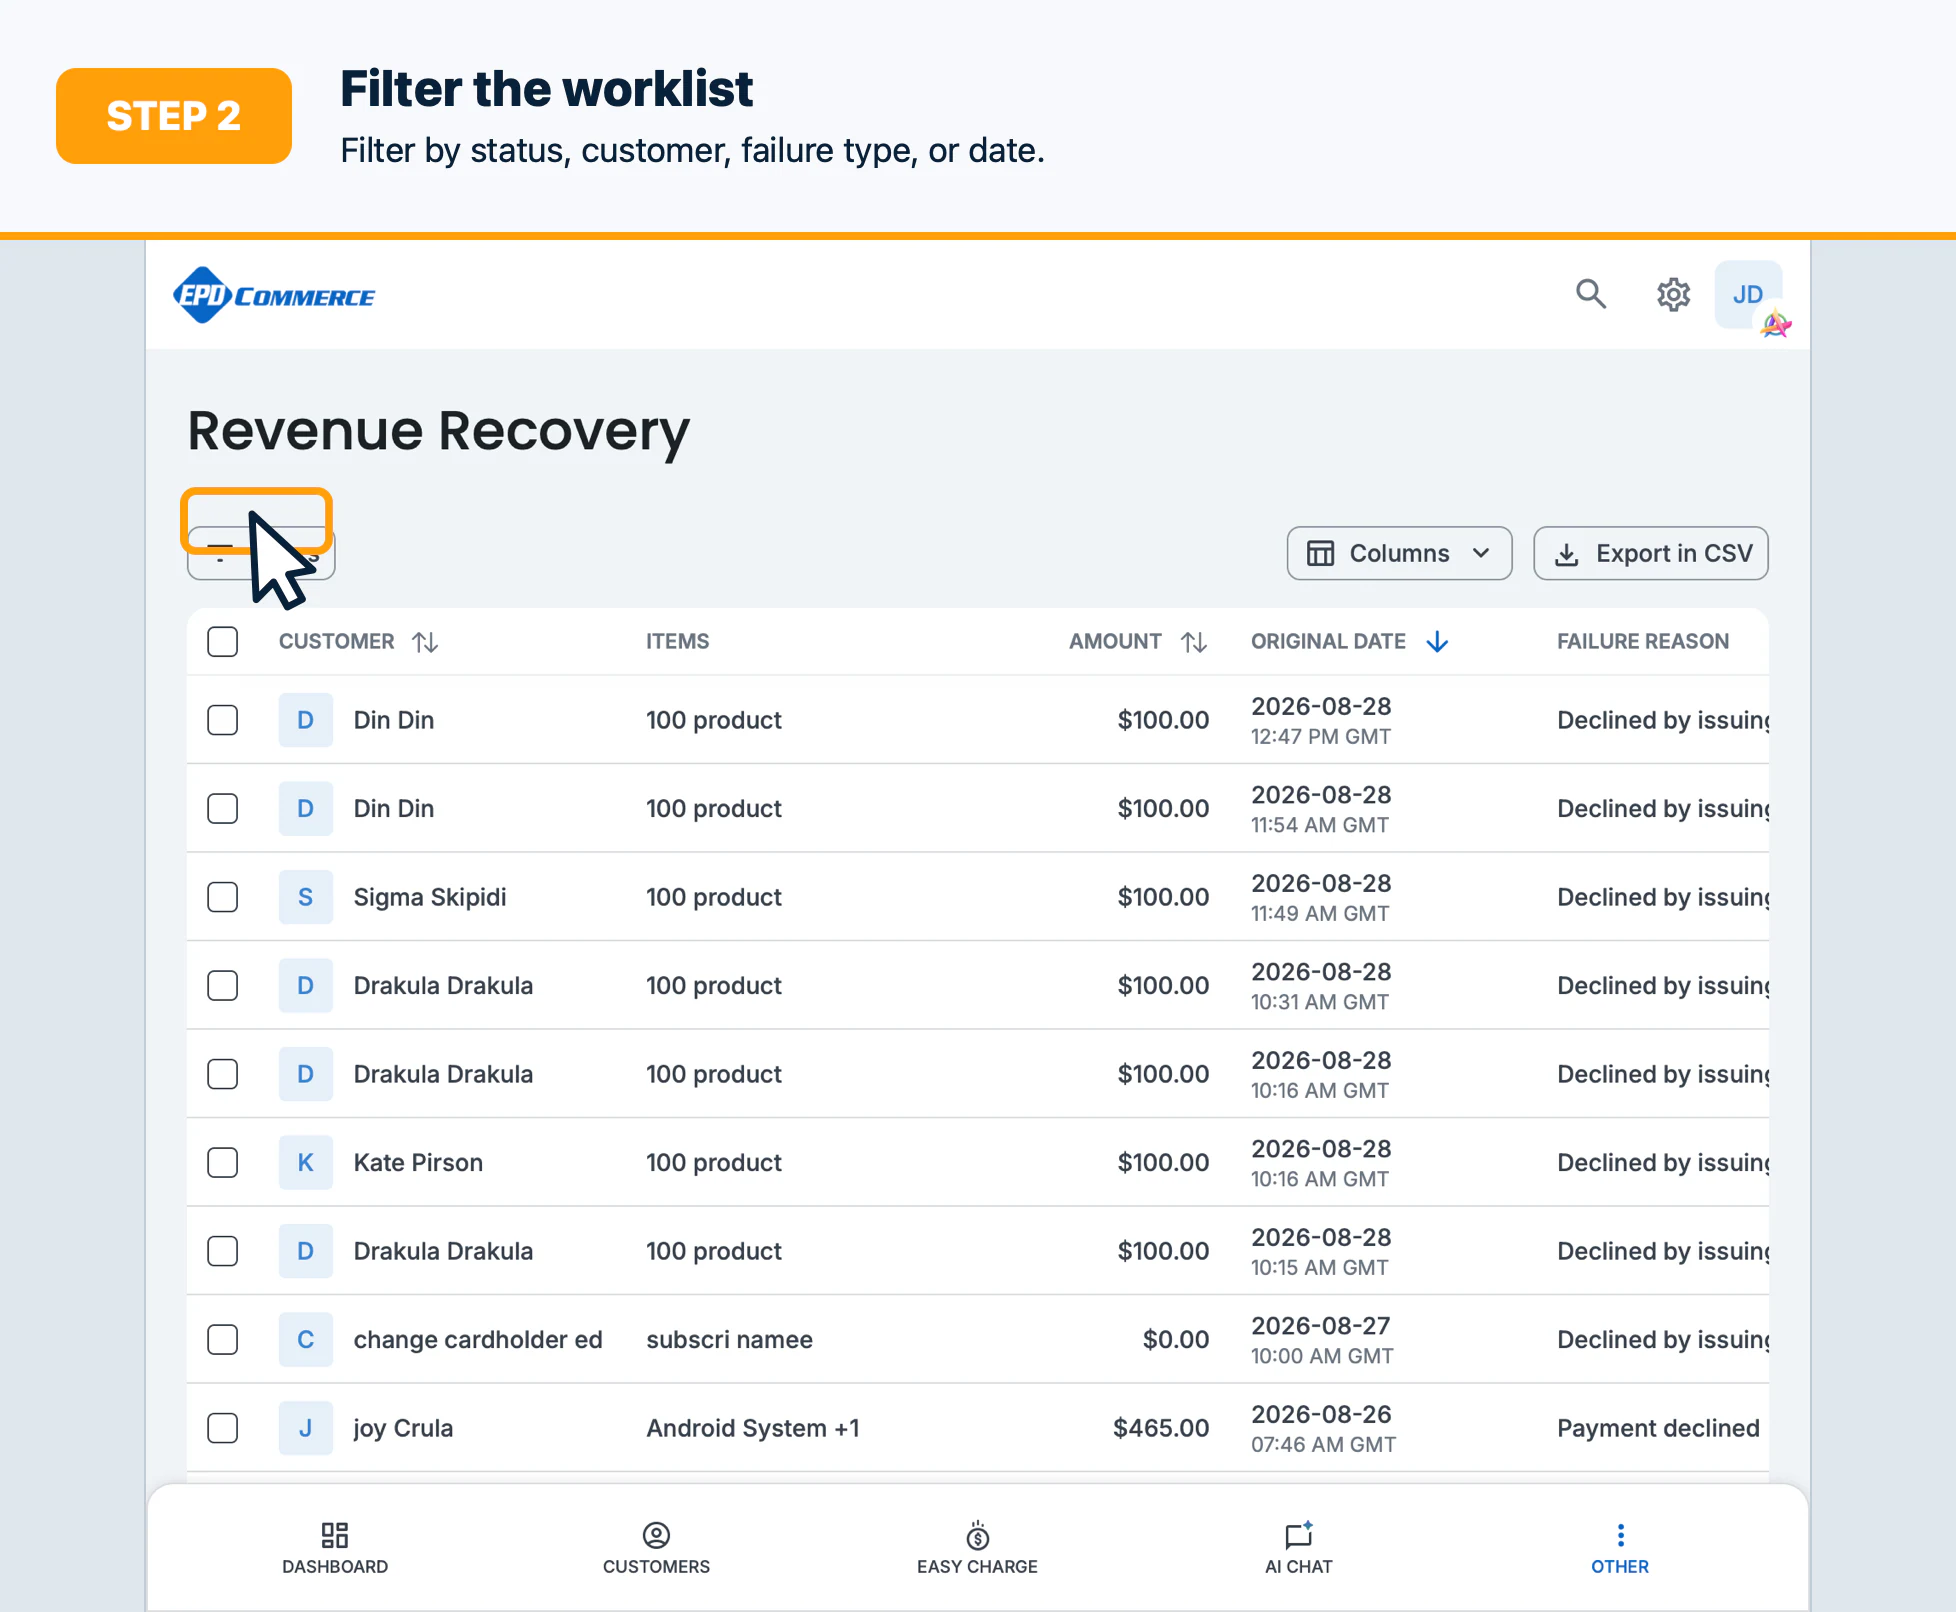Viewport: 1956px width, 1612px height.
Task: Click the Dashboard grid icon
Action: 335,1535
